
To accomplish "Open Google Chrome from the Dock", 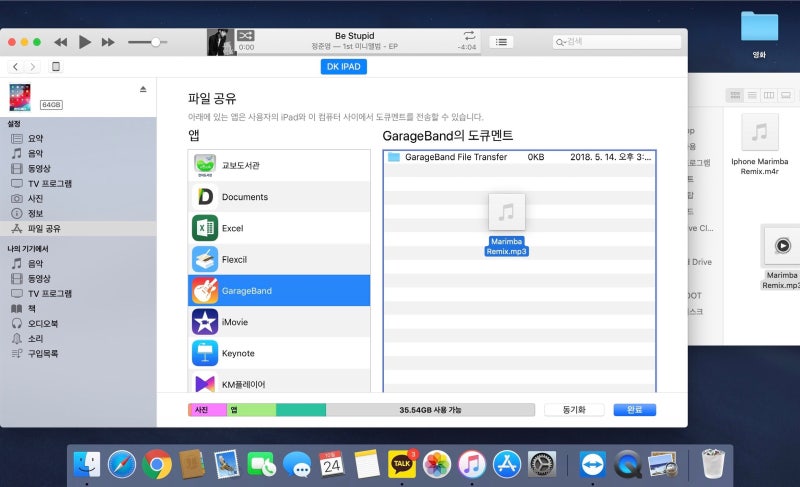I will [x=157, y=464].
